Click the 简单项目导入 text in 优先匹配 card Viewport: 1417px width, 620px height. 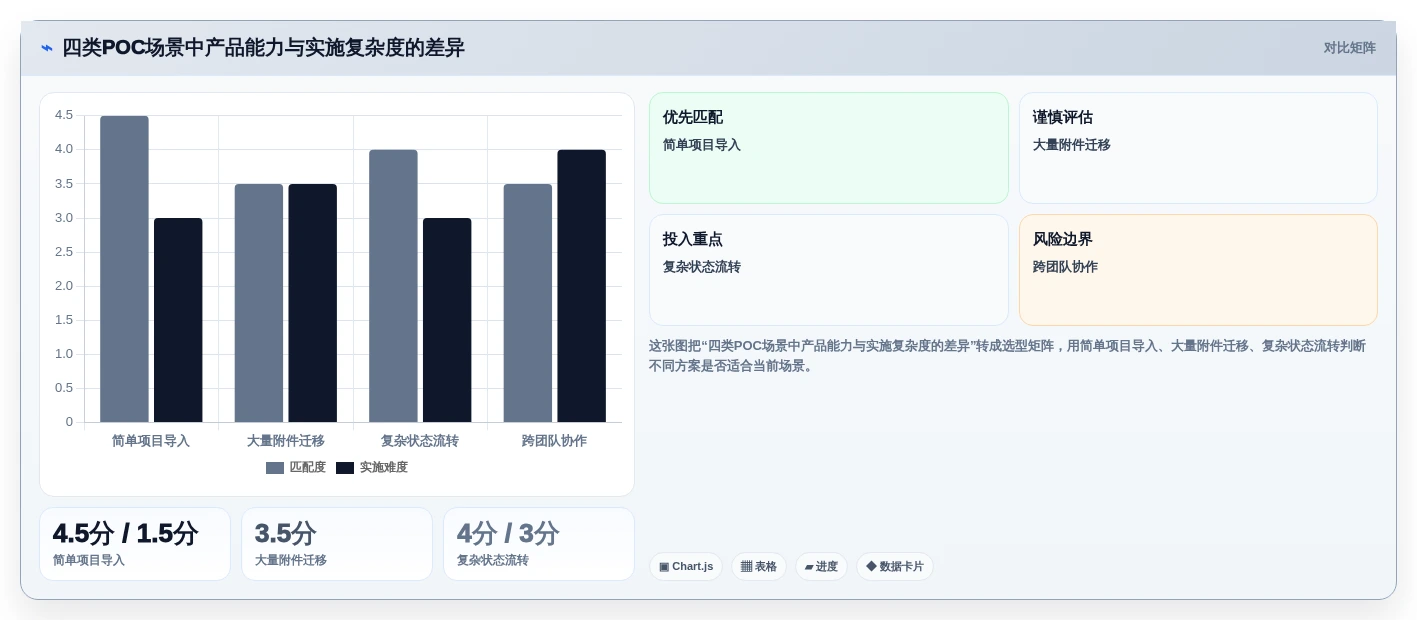[702, 145]
